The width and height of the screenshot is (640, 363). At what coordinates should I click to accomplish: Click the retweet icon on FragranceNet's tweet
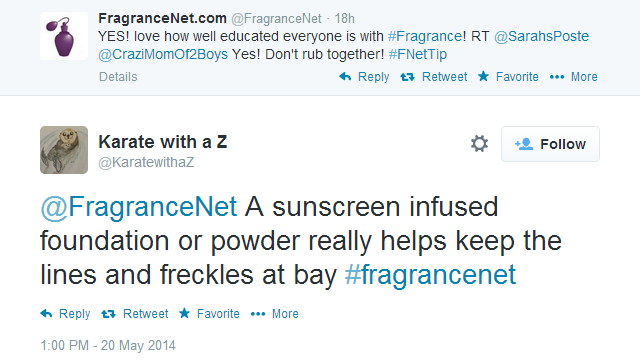tap(407, 77)
